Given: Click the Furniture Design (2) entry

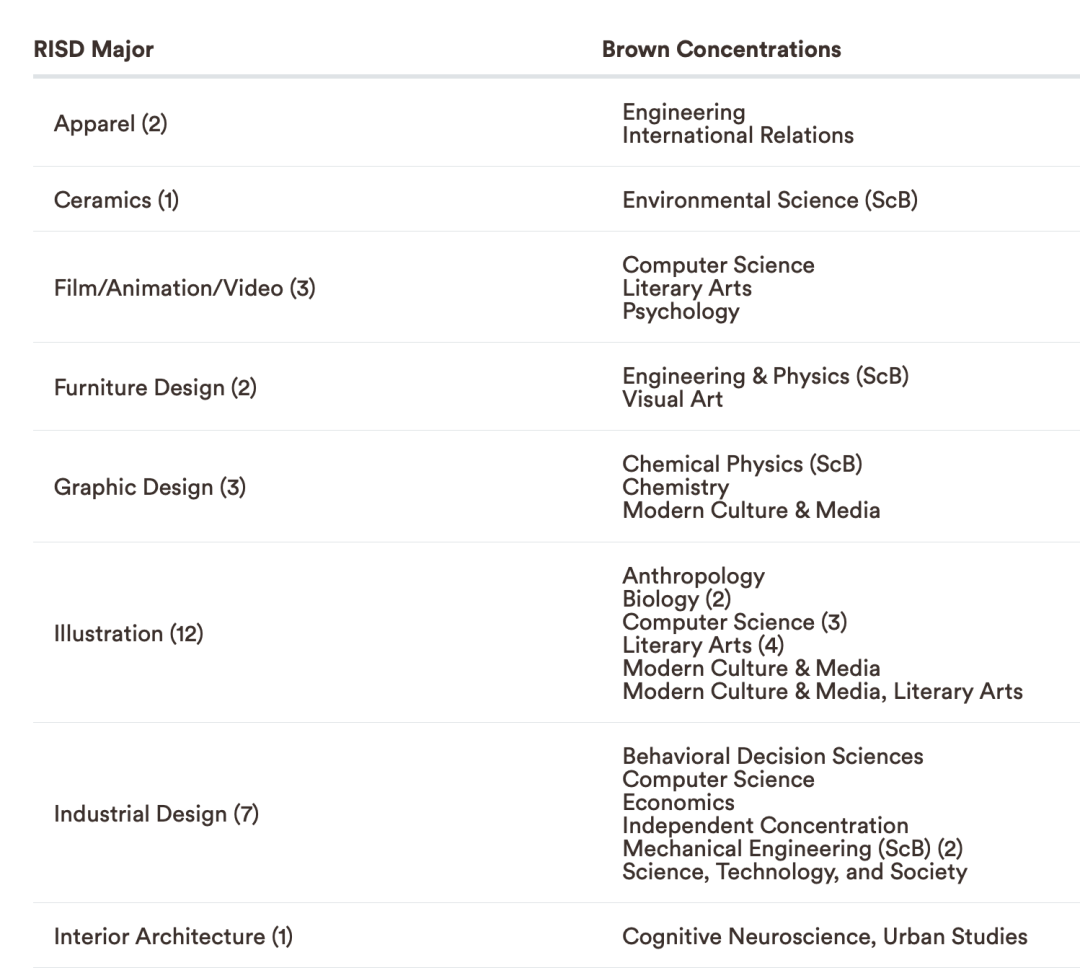Looking at the screenshot, I should pos(155,387).
